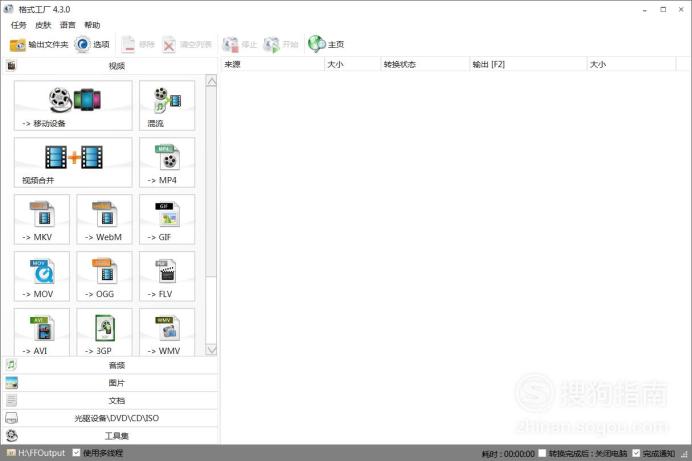Click the 大小 column header after 输出 [F2]

pos(631,64)
